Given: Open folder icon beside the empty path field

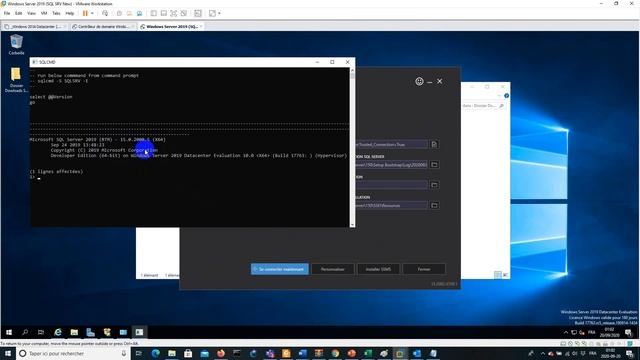Looking at the screenshot, I should (434, 185).
